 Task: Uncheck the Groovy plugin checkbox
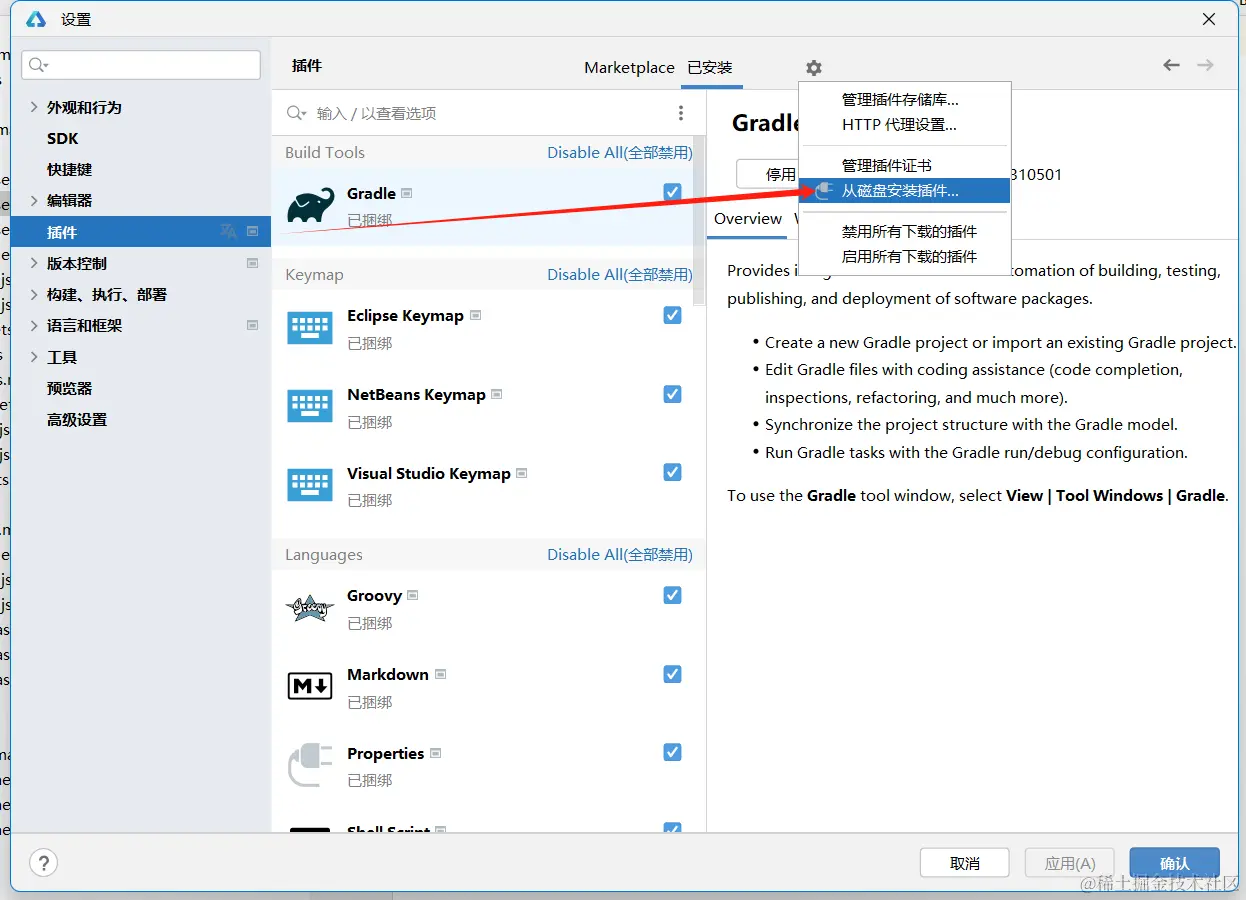[x=672, y=595]
